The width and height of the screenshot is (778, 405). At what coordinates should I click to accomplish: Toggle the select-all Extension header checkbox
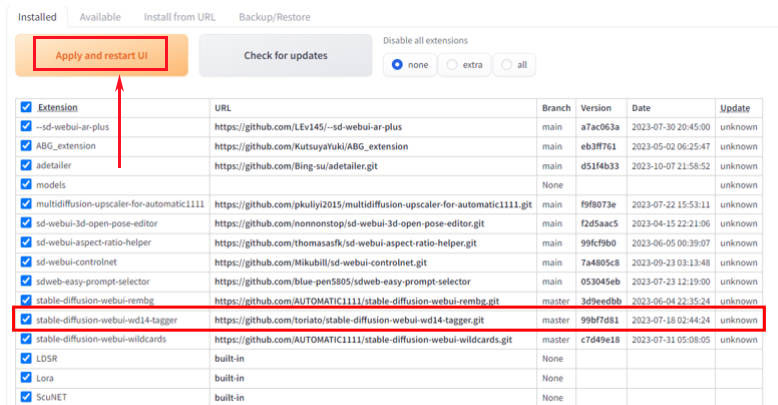[x=26, y=107]
